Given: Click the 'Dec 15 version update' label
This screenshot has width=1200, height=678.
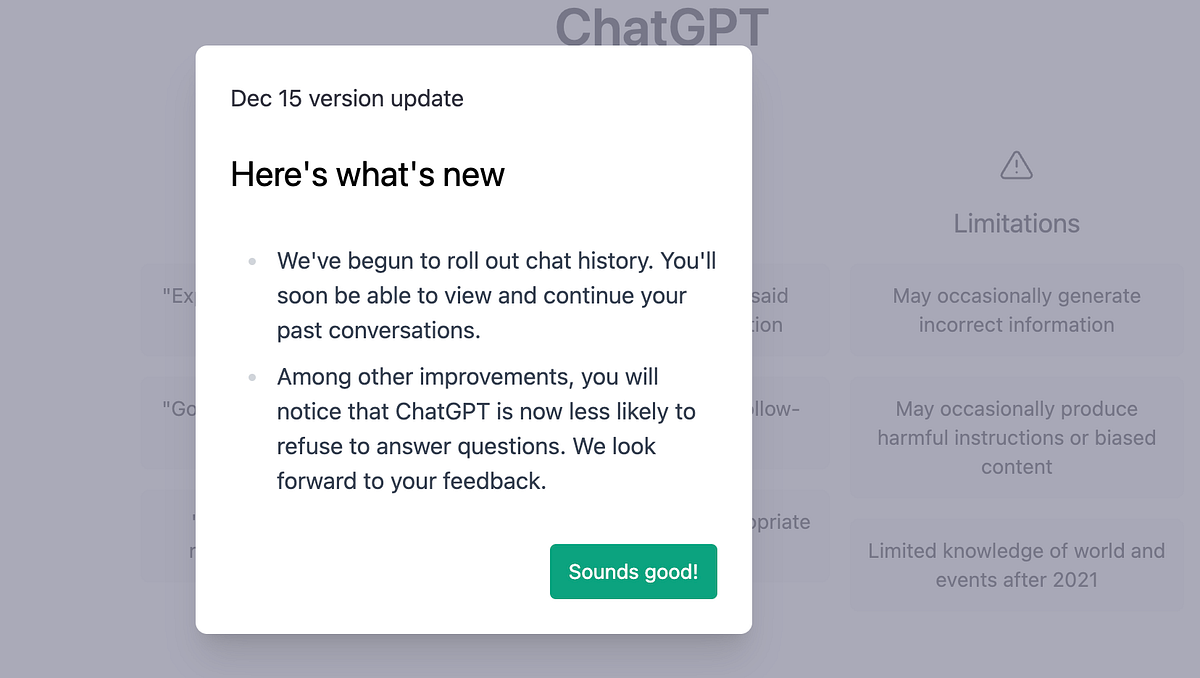Looking at the screenshot, I should [347, 99].
